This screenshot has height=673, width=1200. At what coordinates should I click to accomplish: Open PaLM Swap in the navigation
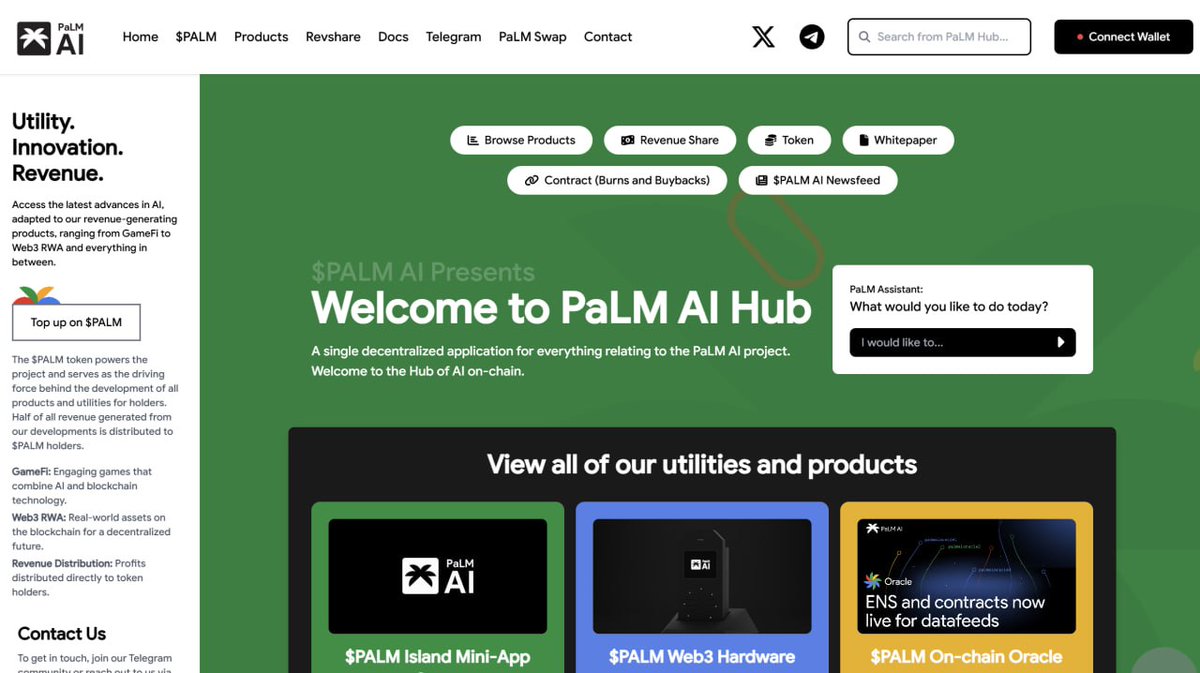pyautogui.click(x=532, y=37)
